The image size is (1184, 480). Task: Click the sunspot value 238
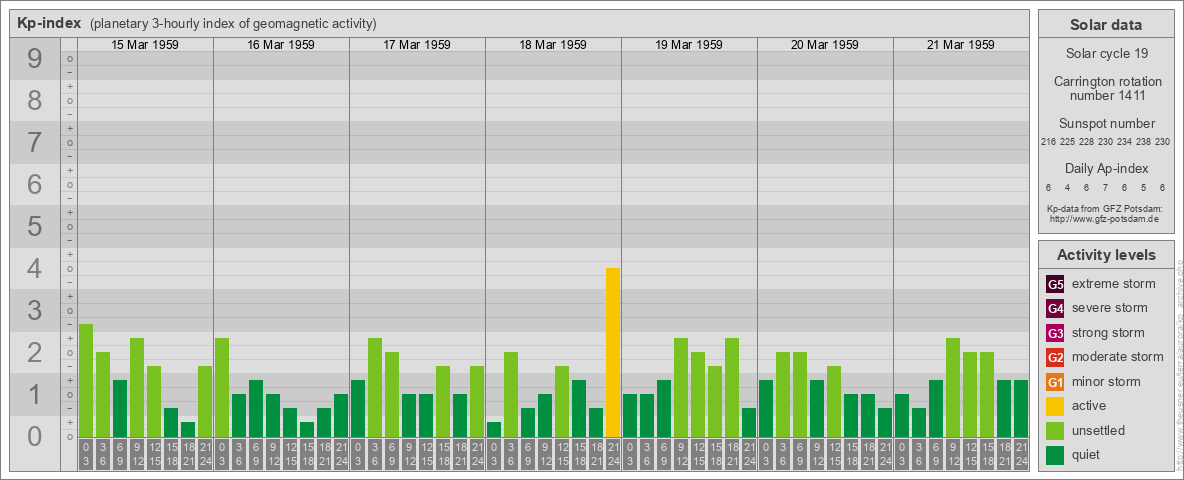click(x=1144, y=142)
